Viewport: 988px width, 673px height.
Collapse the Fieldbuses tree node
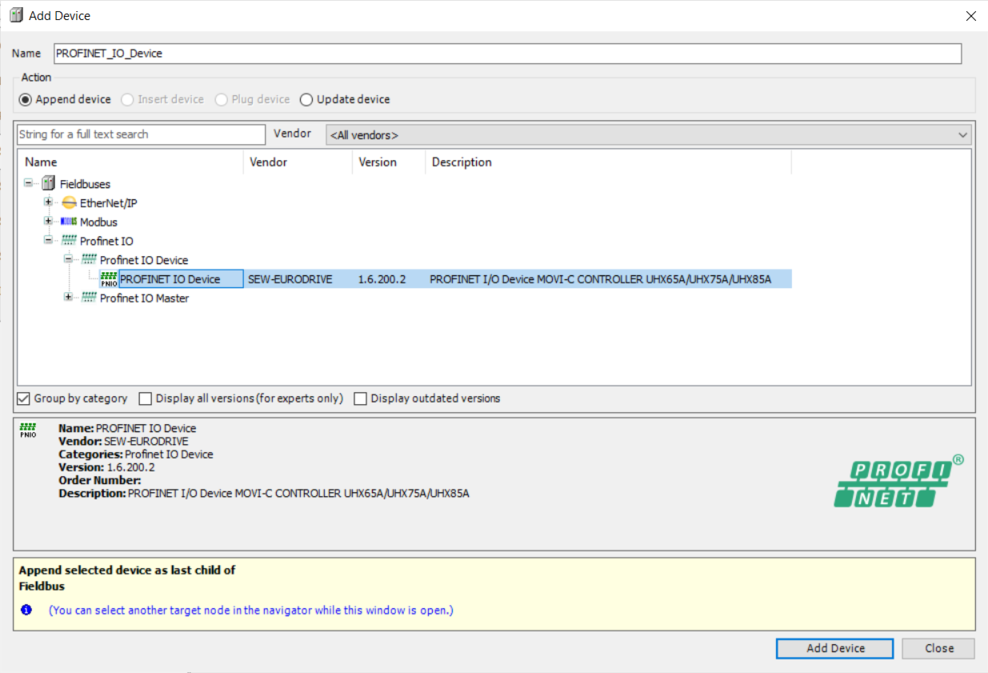pos(29,184)
